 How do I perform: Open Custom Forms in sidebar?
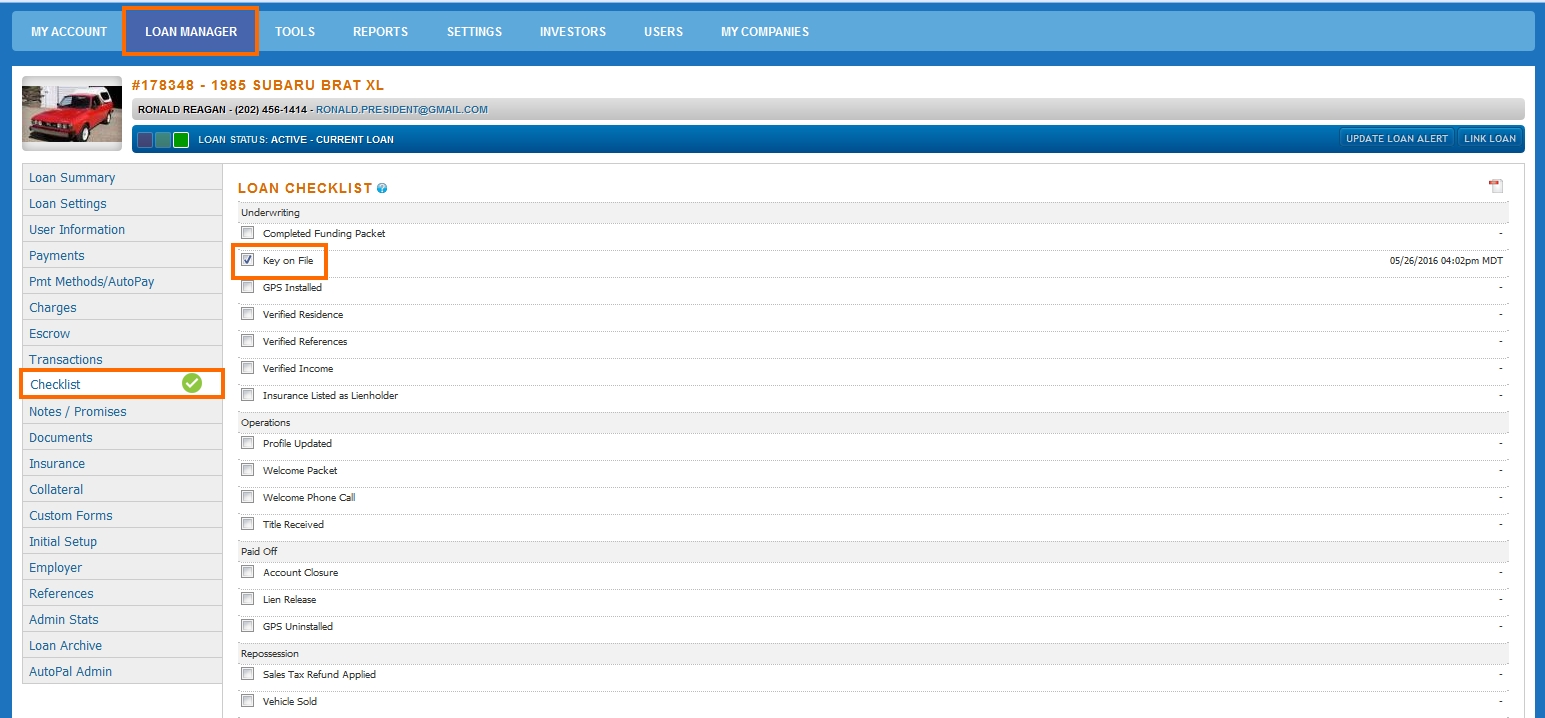122,516
